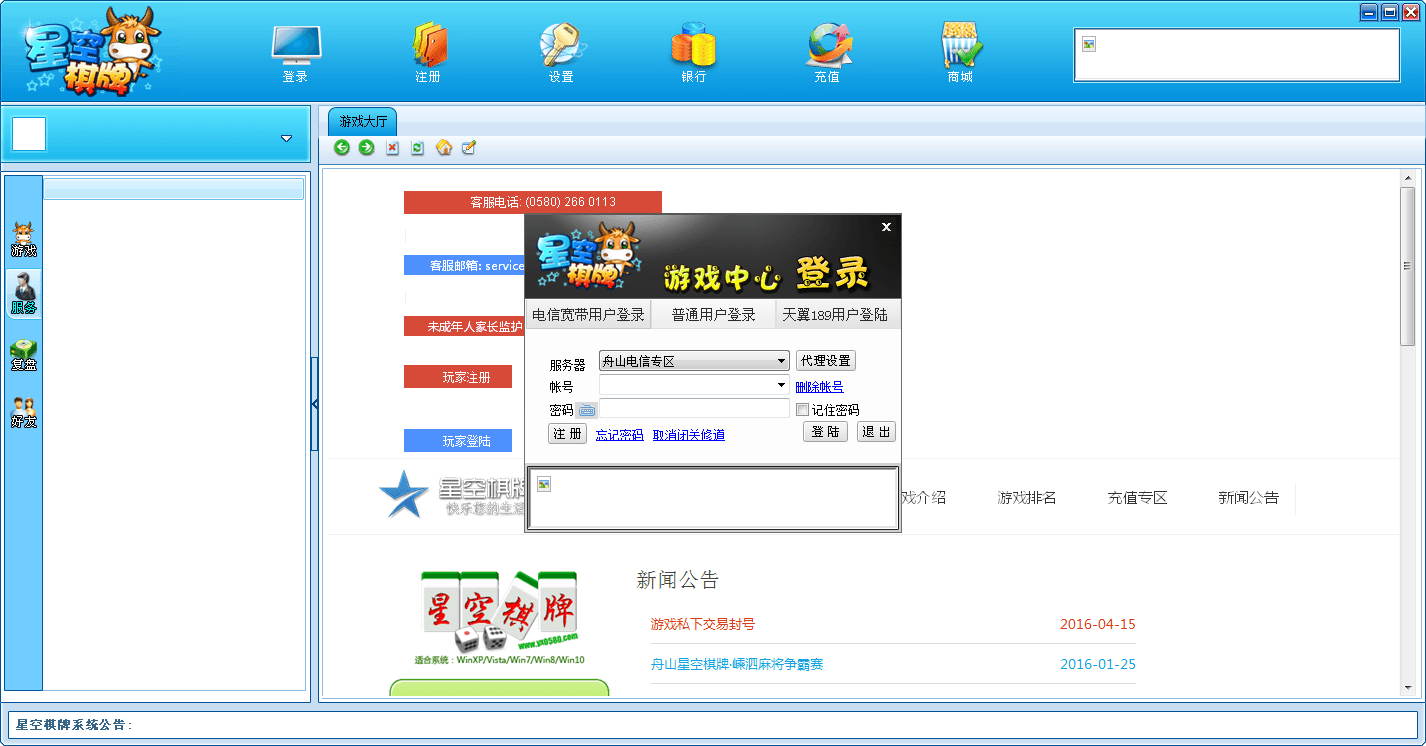This screenshot has width=1426, height=746.
Task: Open news 舟山星空棋牌·嵊泗麻将争霸赛
Action: pyautogui.click(x=737, y=664)
